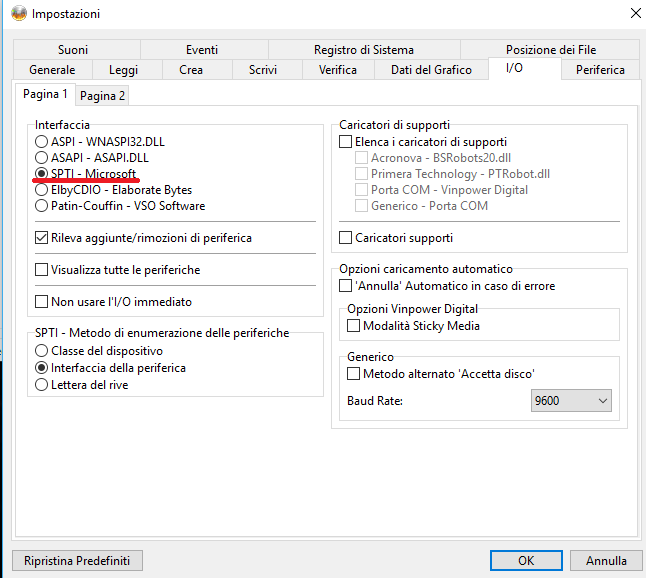Select the Pagina 1 sub-tab

point(45,94)
